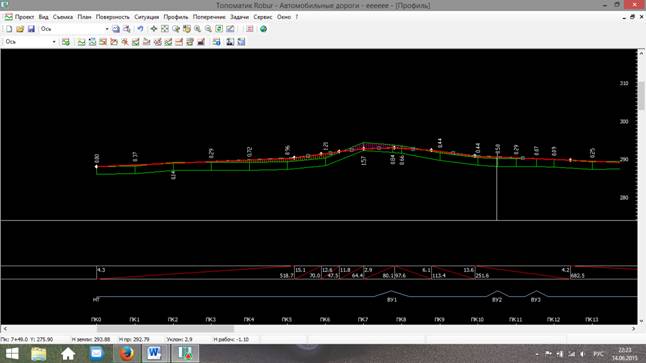The width and height of the screenshot is (646, 363).
Task: Expand the lower "Ось" dropdown
Action: 54,42
